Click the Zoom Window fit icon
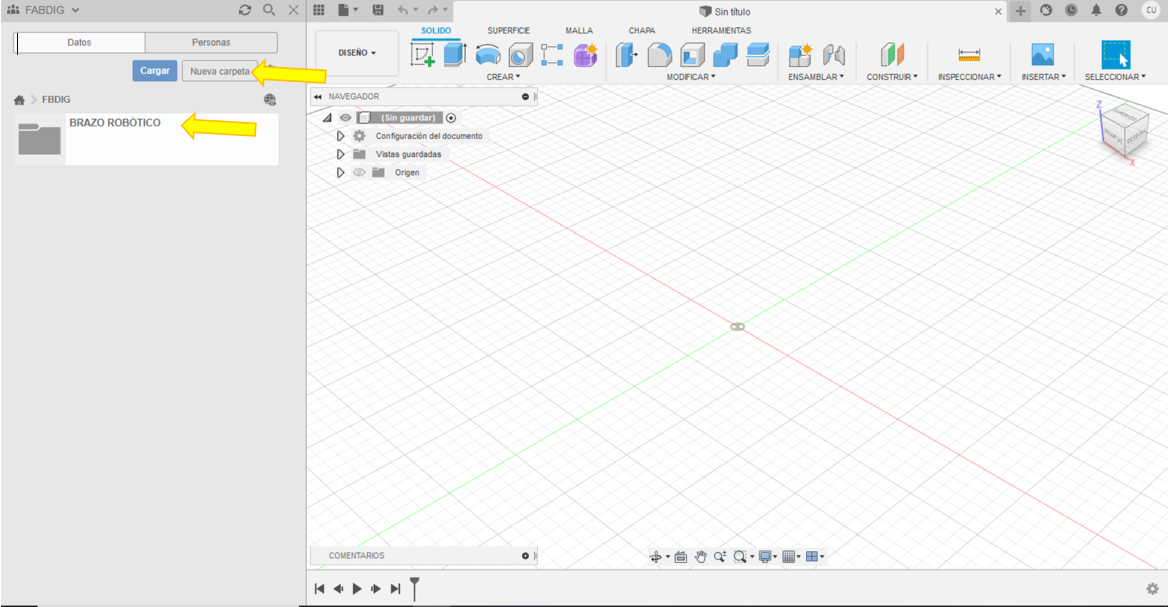The width and height of the screenshot is (1170, 607). (x=739, y=557)
